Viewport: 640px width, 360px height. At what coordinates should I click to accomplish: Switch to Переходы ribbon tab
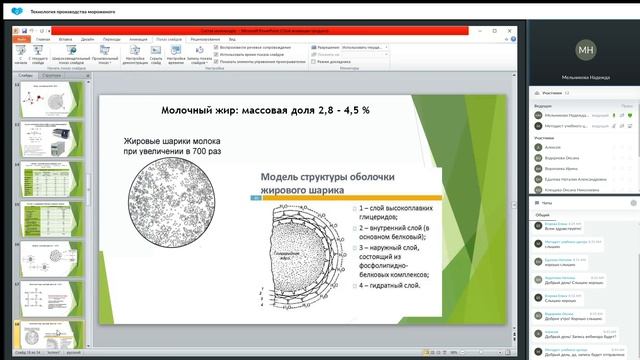[x=111, y=39]
